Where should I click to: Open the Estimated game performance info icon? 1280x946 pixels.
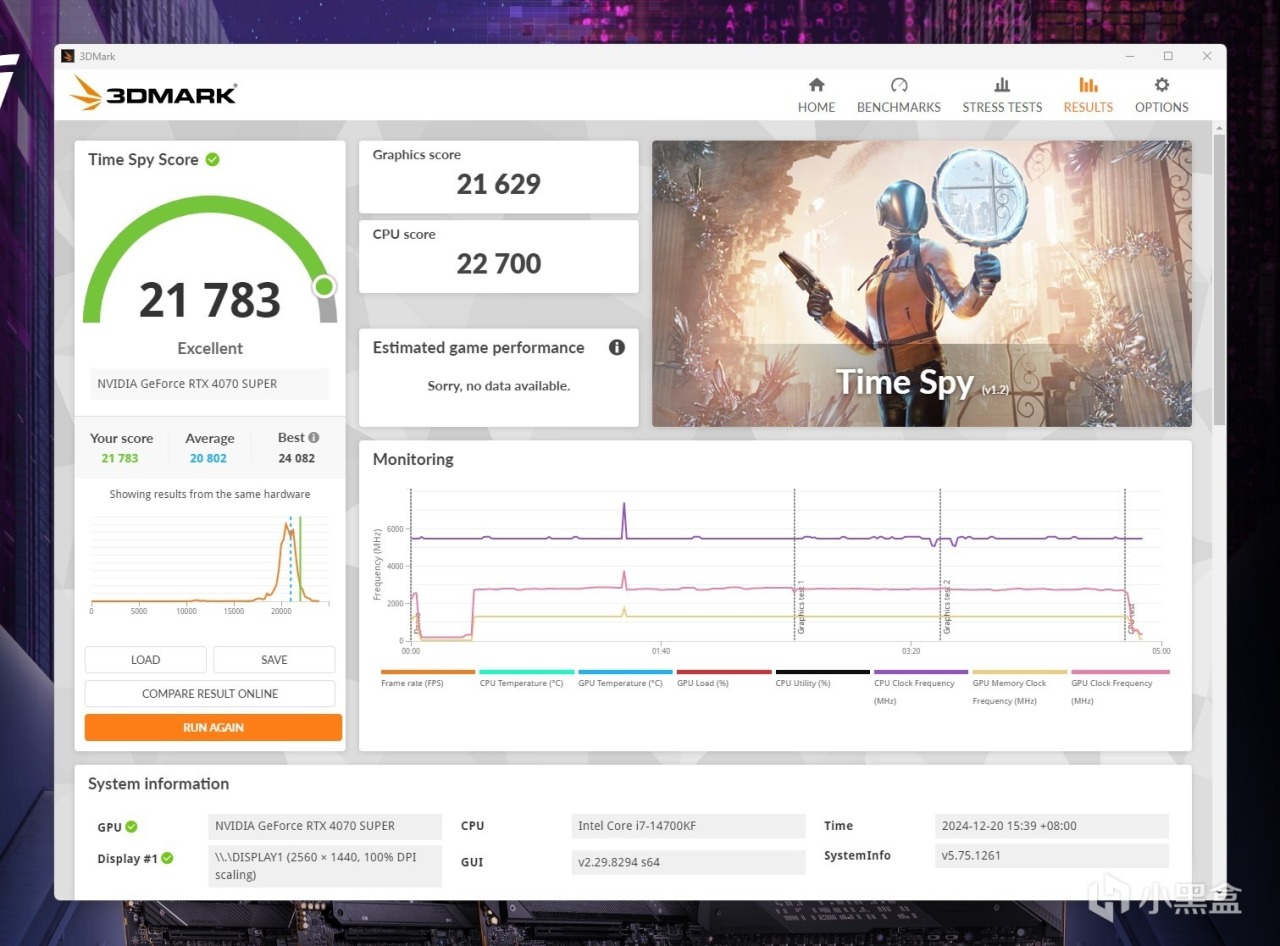click(617, 347)
